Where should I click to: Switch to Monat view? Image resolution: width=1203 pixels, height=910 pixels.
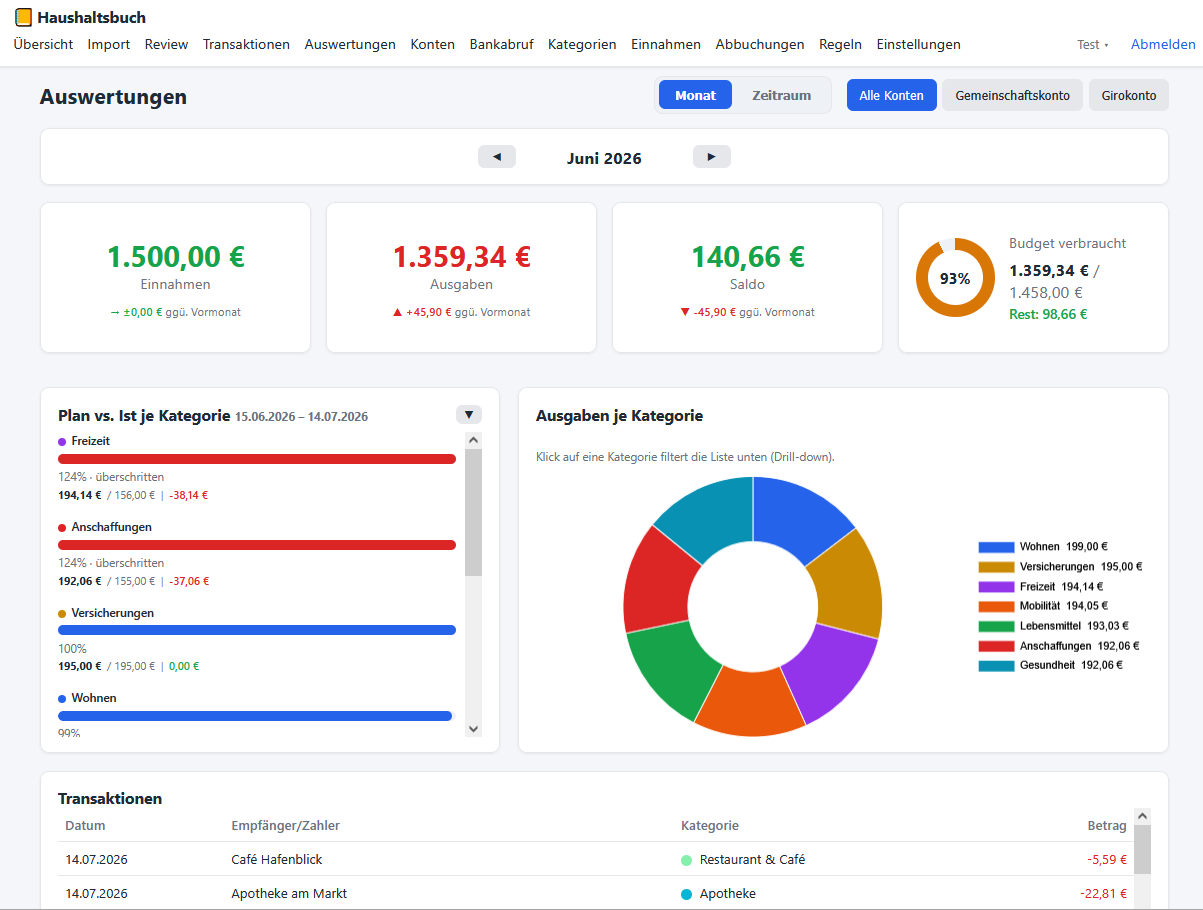point(696,95)
